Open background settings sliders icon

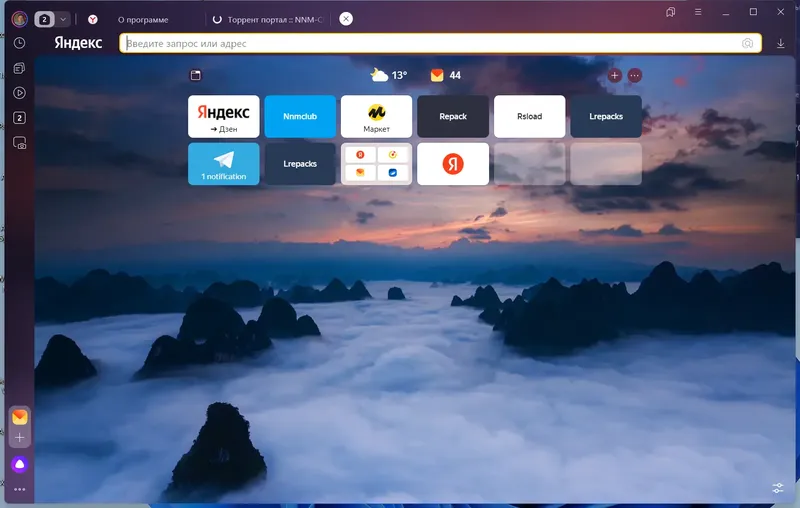tap(778, 488)
